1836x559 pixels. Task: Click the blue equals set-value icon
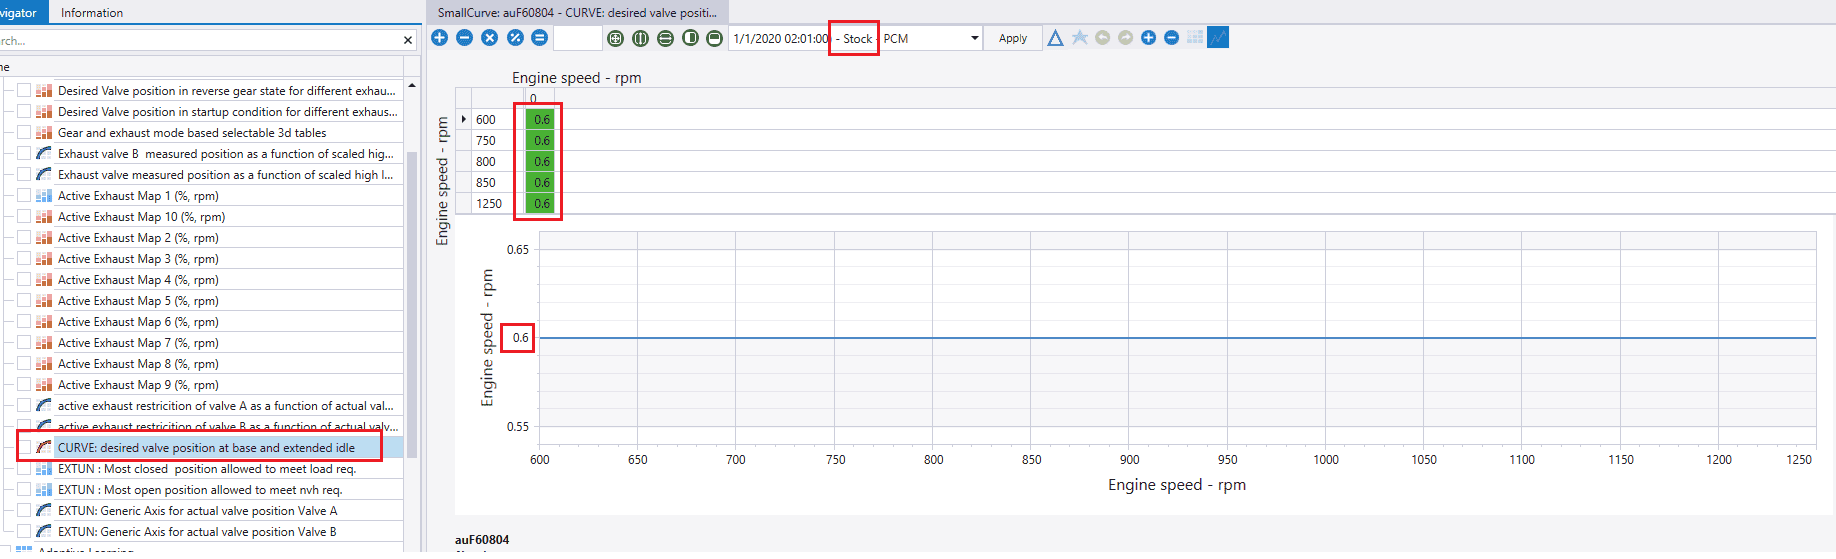[x=539, y=38]
